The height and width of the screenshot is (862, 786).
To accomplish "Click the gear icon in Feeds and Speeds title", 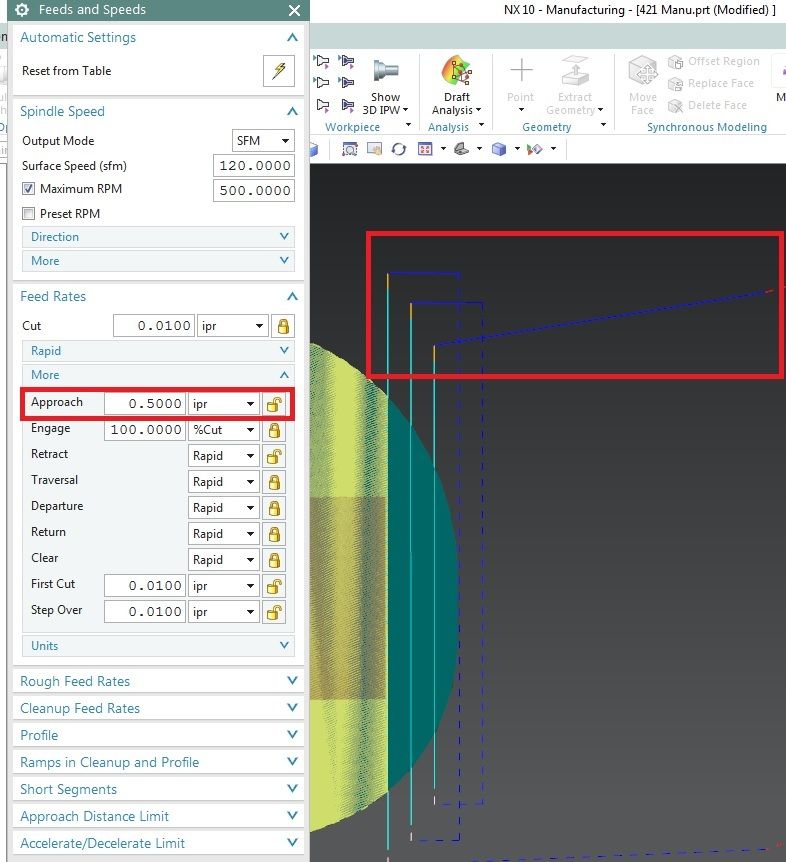I will pyautogui.click(x=22, y=10).
